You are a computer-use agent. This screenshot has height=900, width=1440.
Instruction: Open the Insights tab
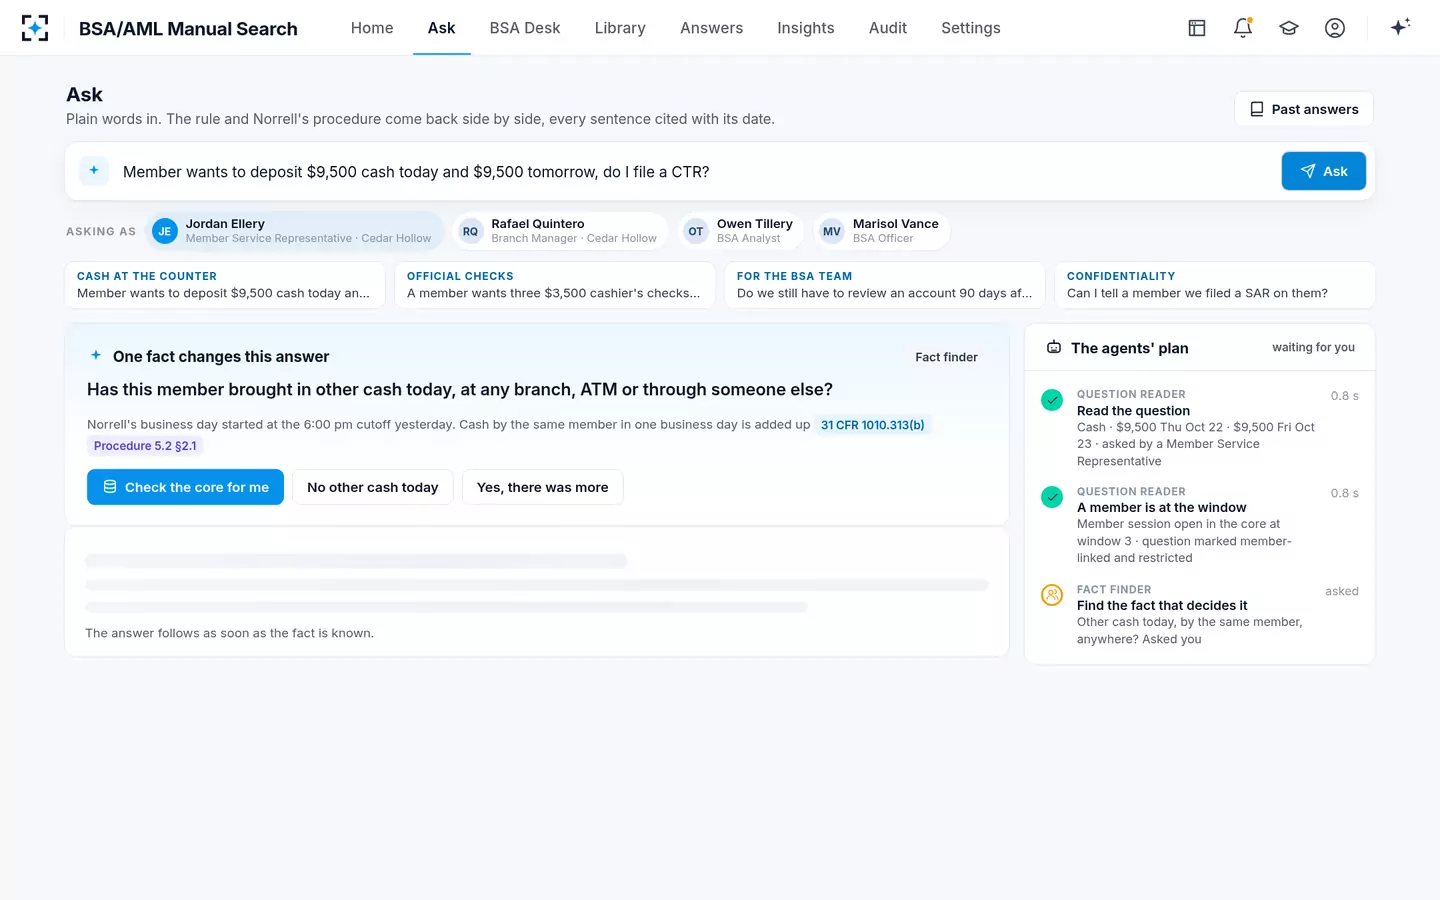806,28
